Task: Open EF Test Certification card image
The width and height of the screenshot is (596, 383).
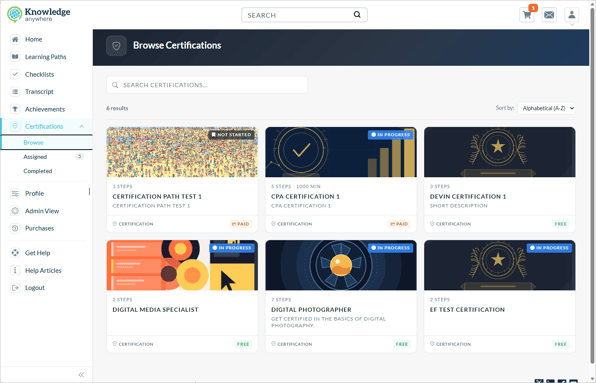Action: pyautogui.click(x=499, y=265)
